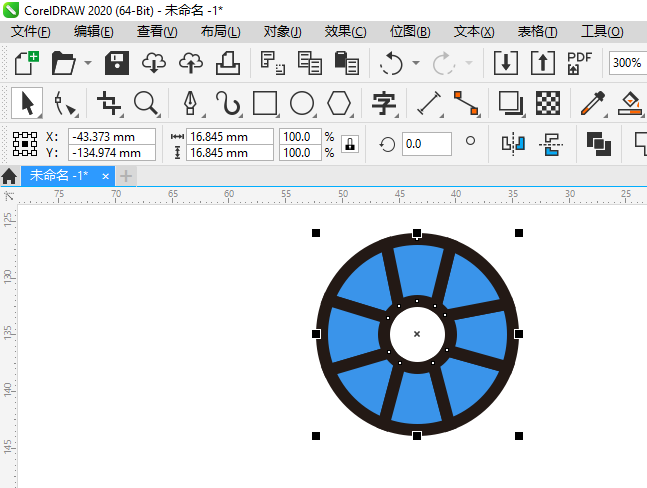This screenshot has width=647, height=488.
Task: Select the Zoom magnifier tool
Action: point(146,103)
